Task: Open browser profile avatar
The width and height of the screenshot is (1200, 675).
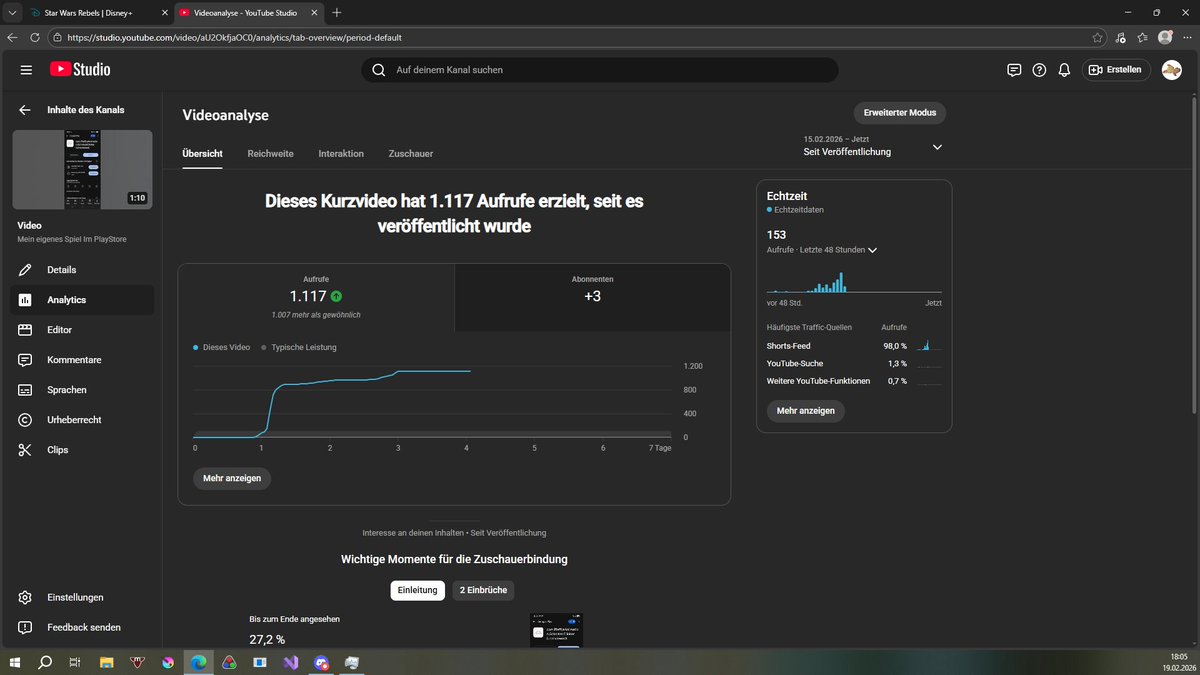Action: tap(1165, 37)
